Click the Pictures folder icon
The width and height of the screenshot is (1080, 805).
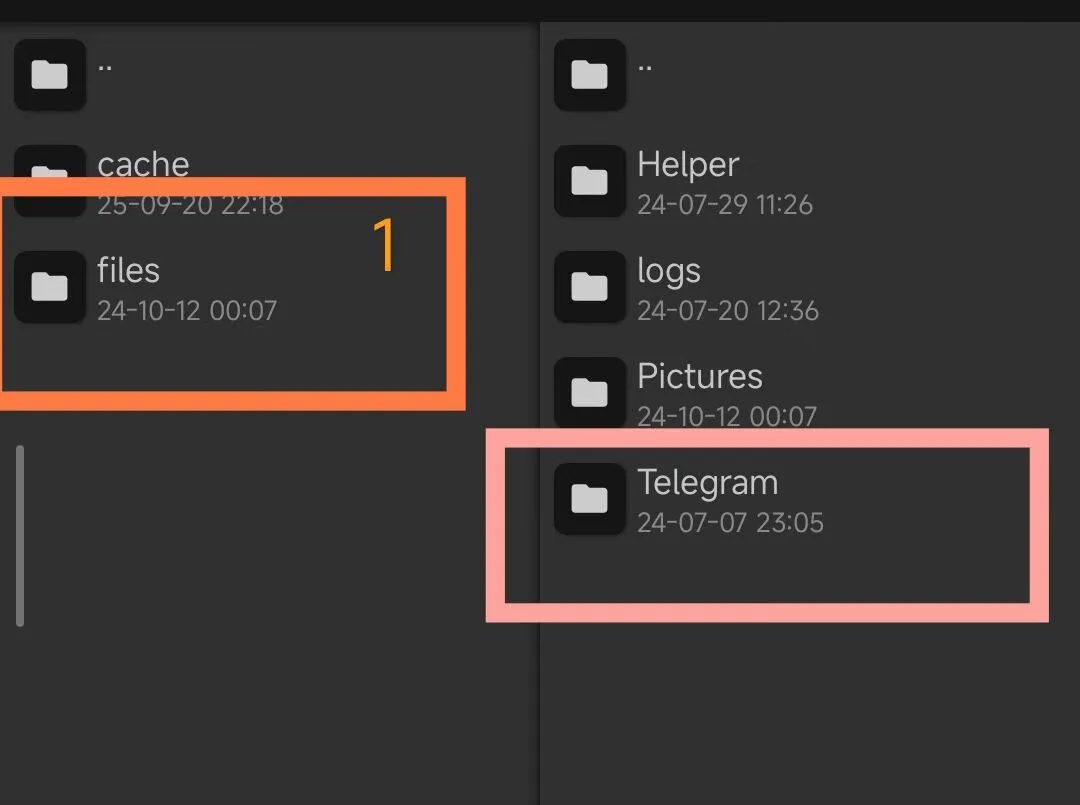pyautogui.click(x=590, y=393)
